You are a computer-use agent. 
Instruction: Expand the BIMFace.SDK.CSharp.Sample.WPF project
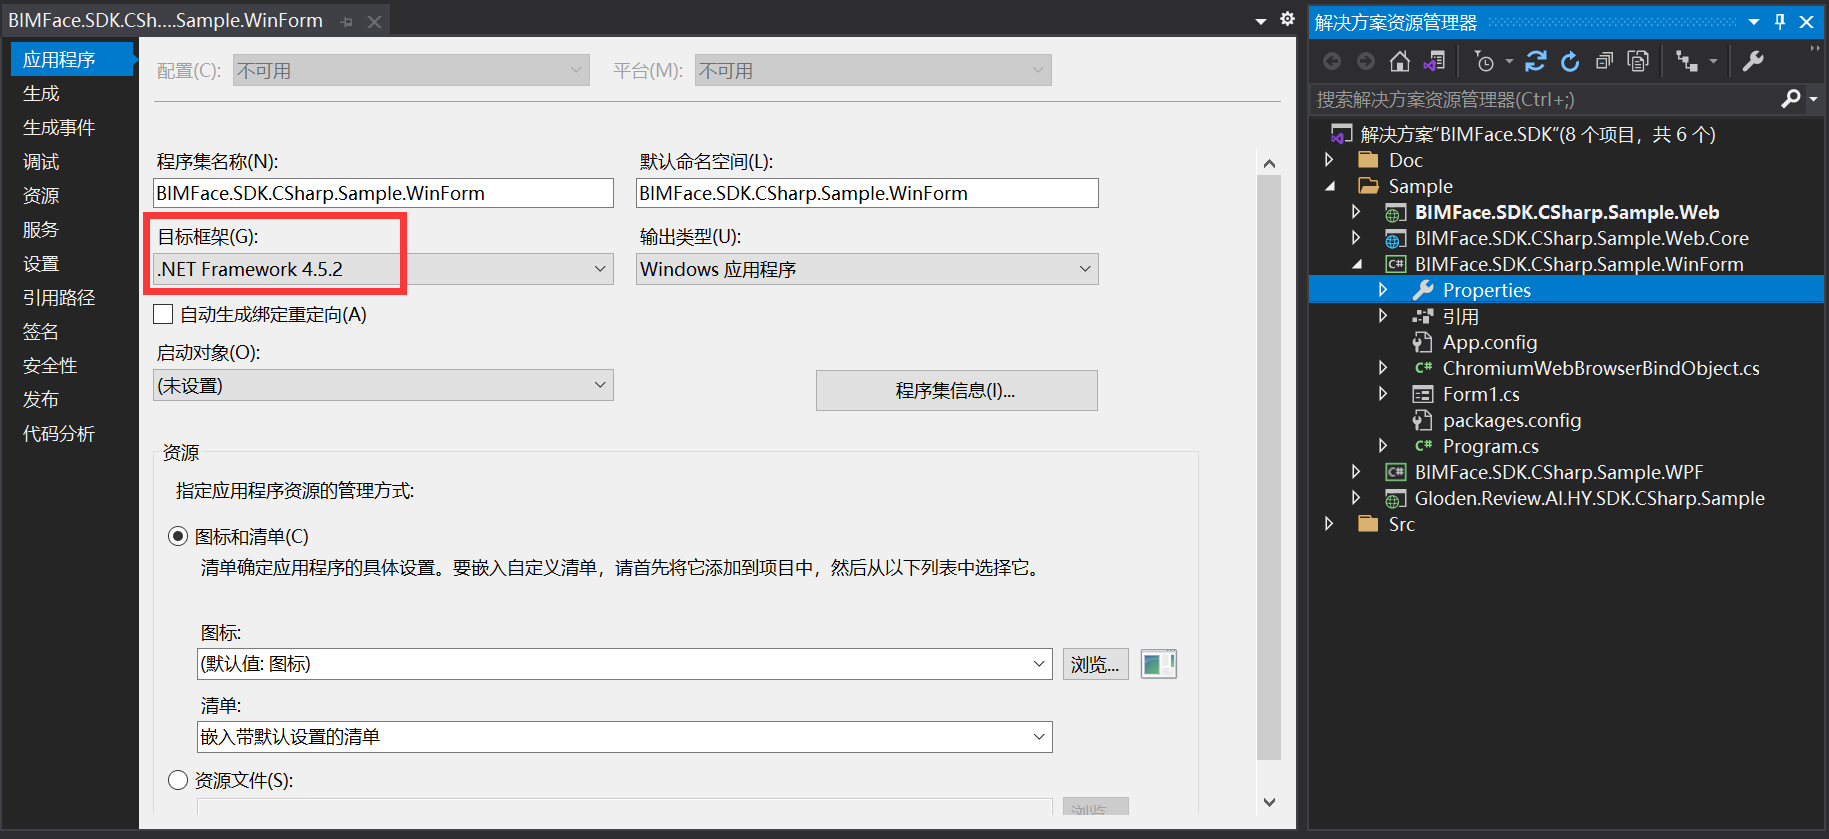[x=1356, y=472]
